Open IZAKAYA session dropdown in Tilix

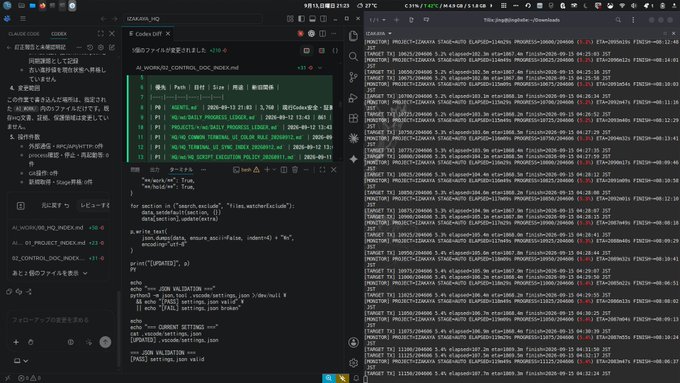[379, 33]
